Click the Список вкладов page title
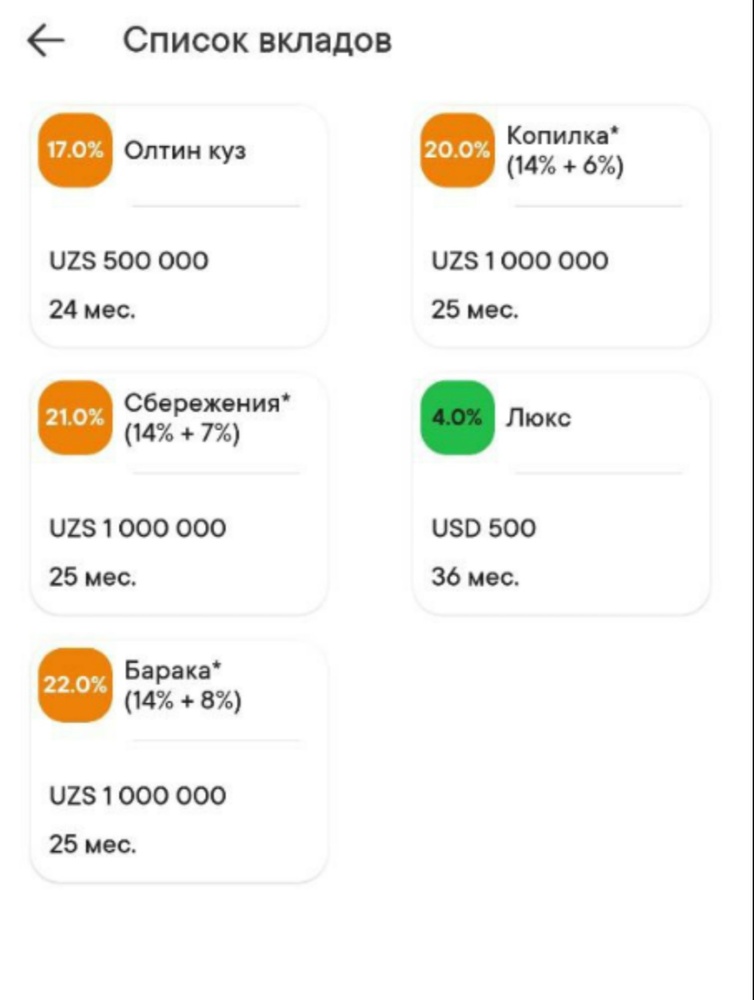754x1000 pixels. tap(257, 41)
